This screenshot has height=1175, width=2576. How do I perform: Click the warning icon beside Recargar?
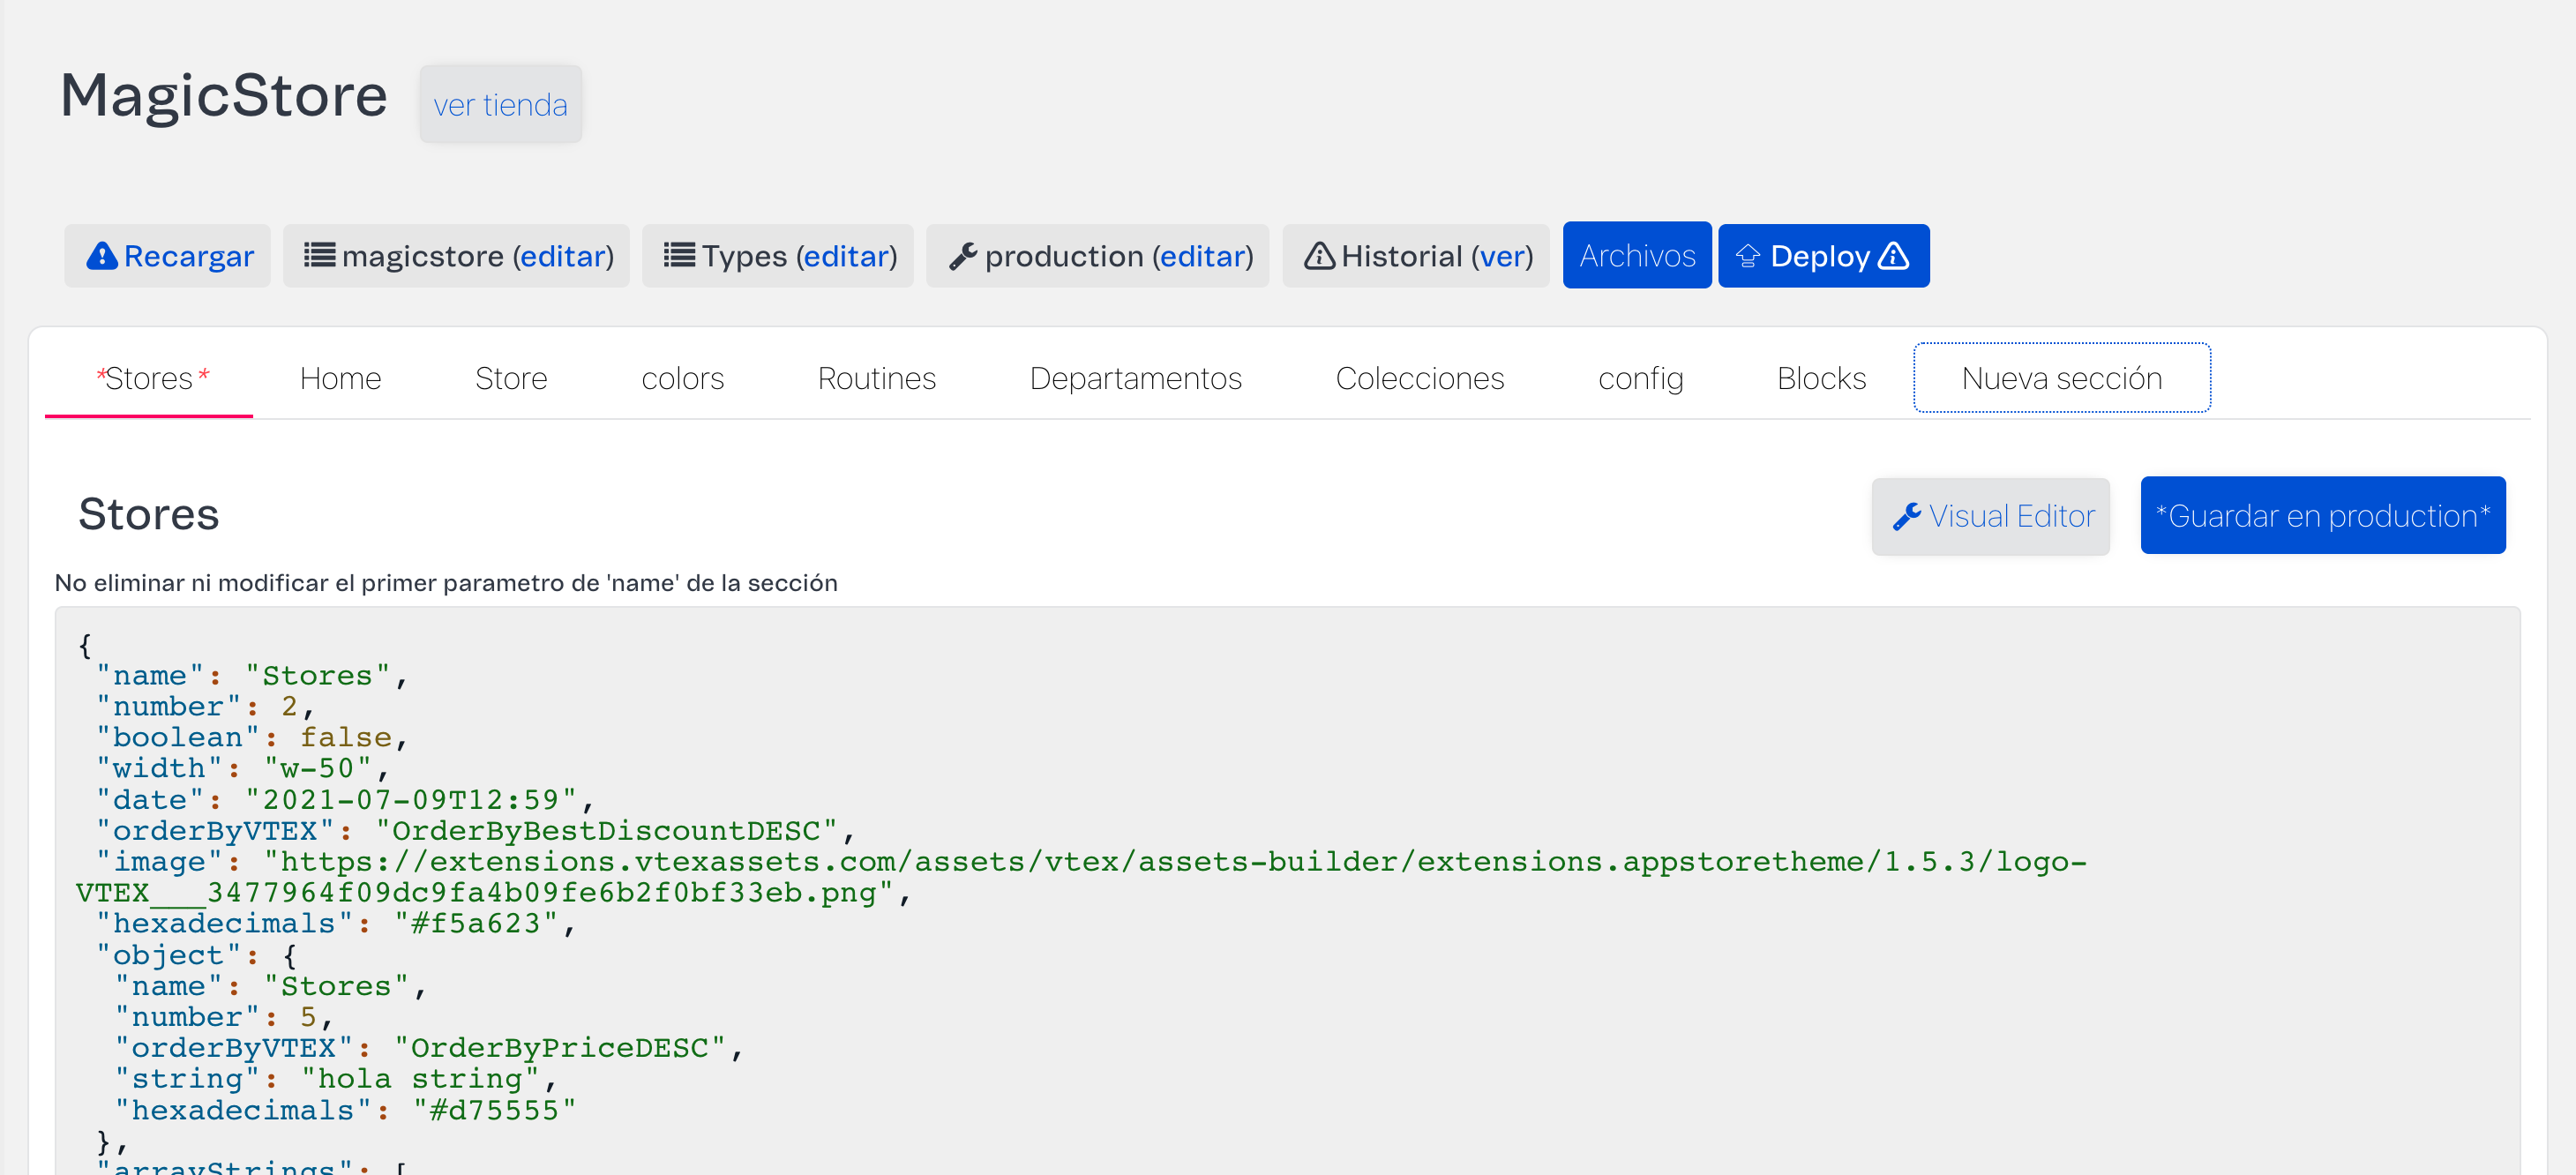(101, 256)
